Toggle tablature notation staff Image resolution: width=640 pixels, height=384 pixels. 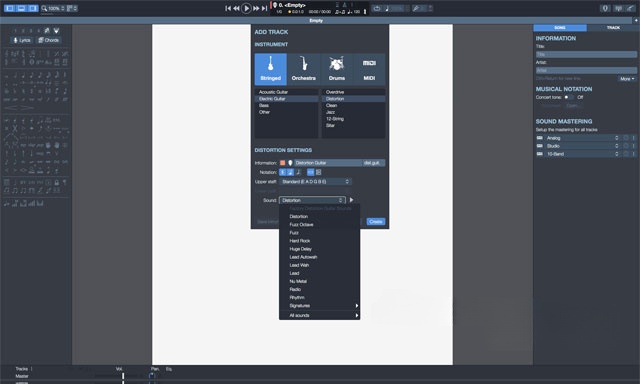click(290, 172)
